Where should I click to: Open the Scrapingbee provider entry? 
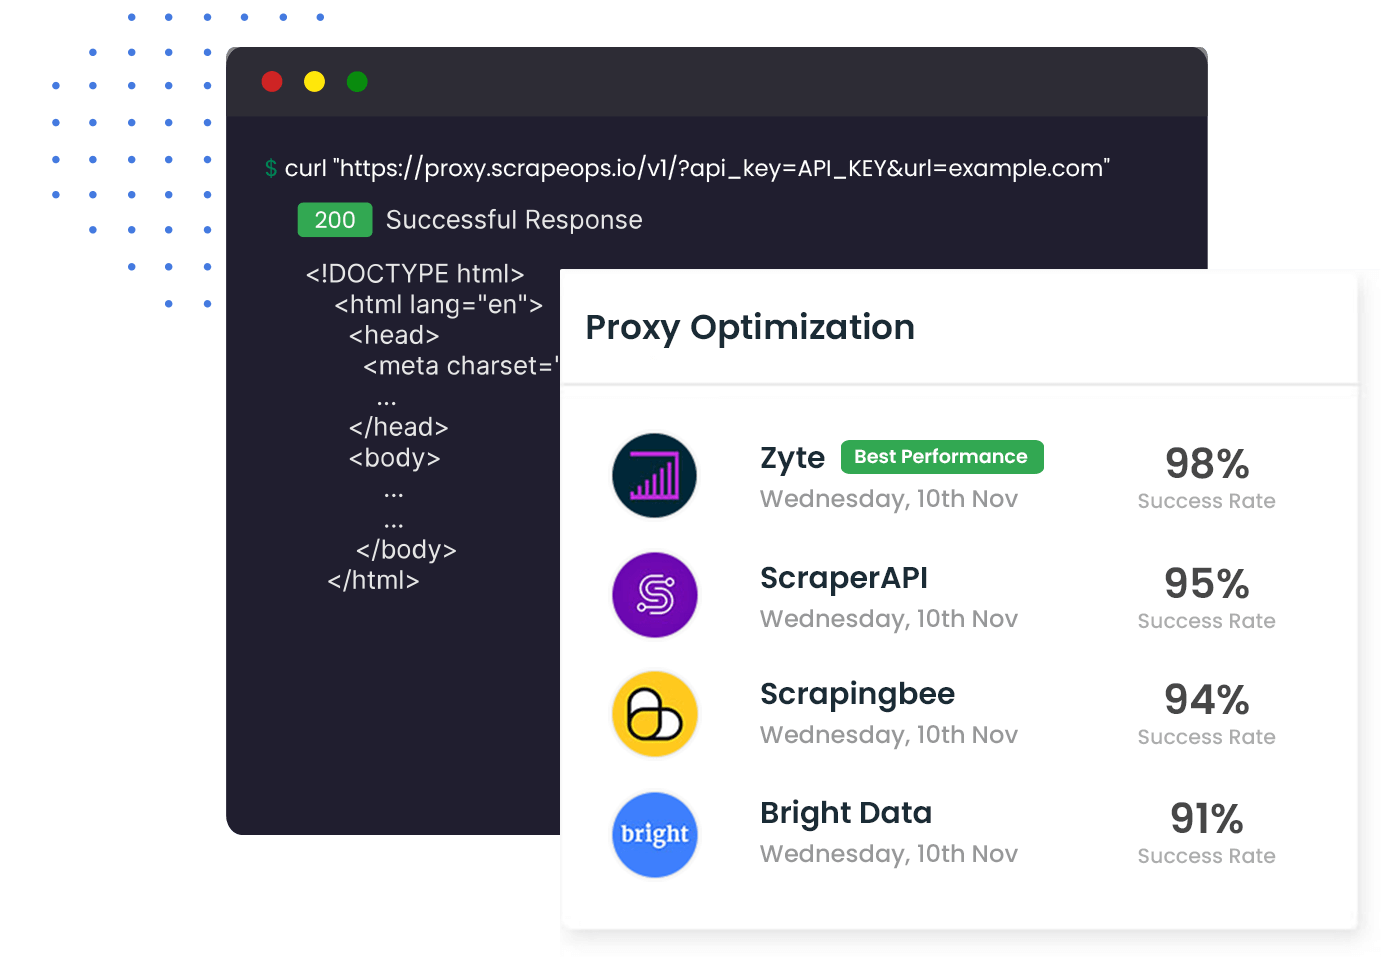pyautogui.click(x=857, y=694)
